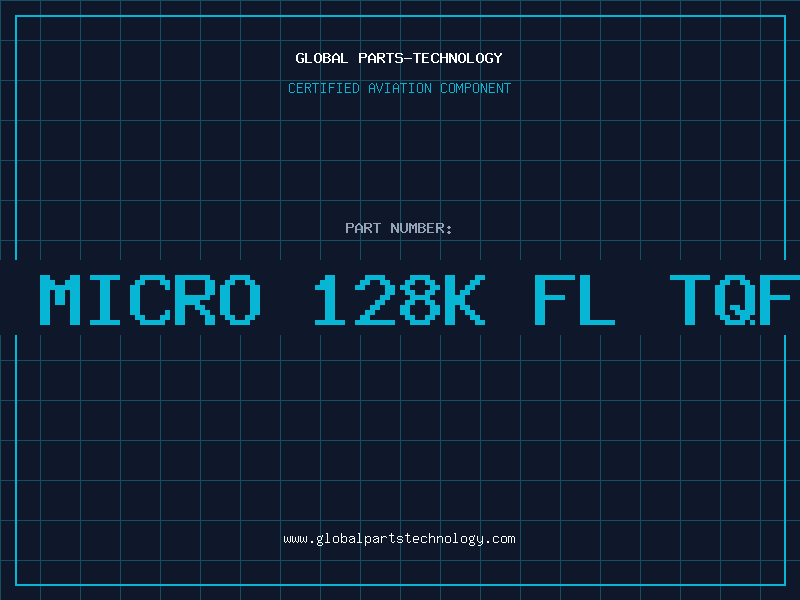Click the PART NUMBER: label
This screenshot has width=800, height=600.
click(x=399, y=228)
